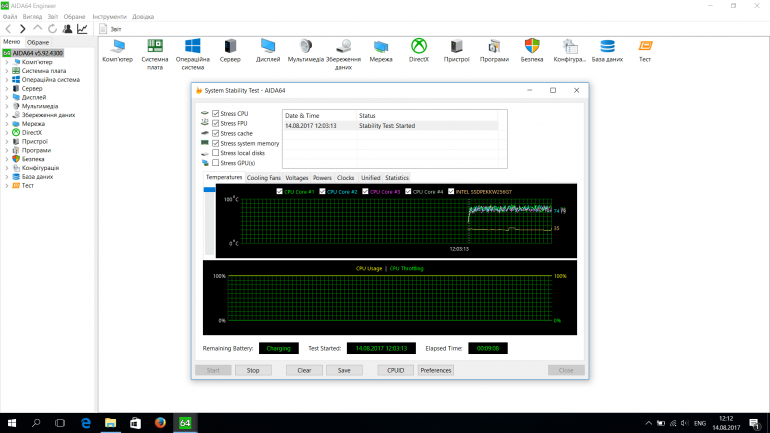Open the Безпека shield icon
This screenshot has height=433, width=770.
tap(532, 51)
